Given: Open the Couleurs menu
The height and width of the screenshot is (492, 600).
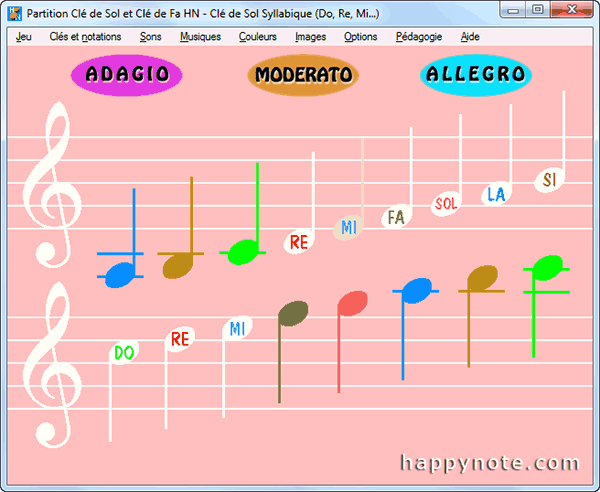Looking at the screenshot, I should [258, 37].
